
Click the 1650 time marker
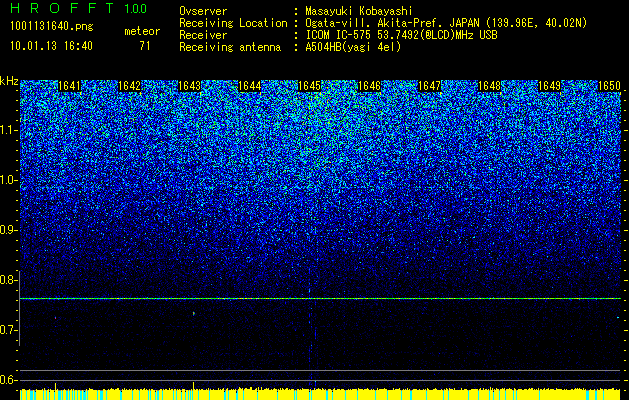609,86
